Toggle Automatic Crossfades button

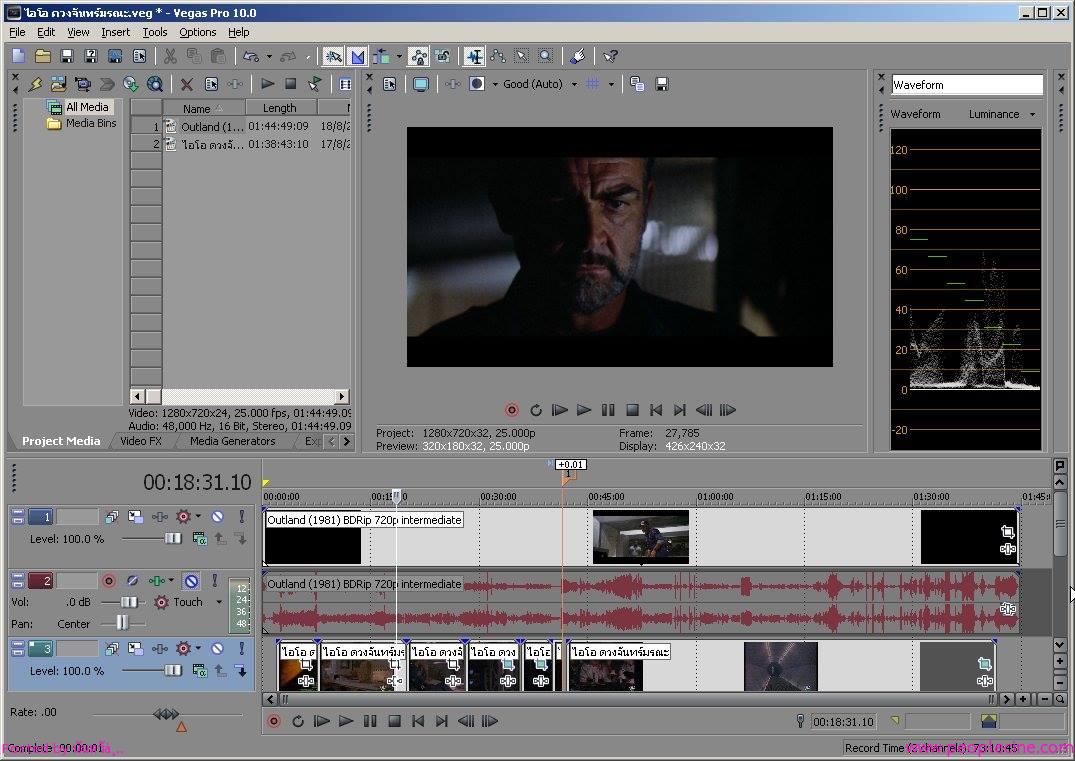click(x=357, y=56)
